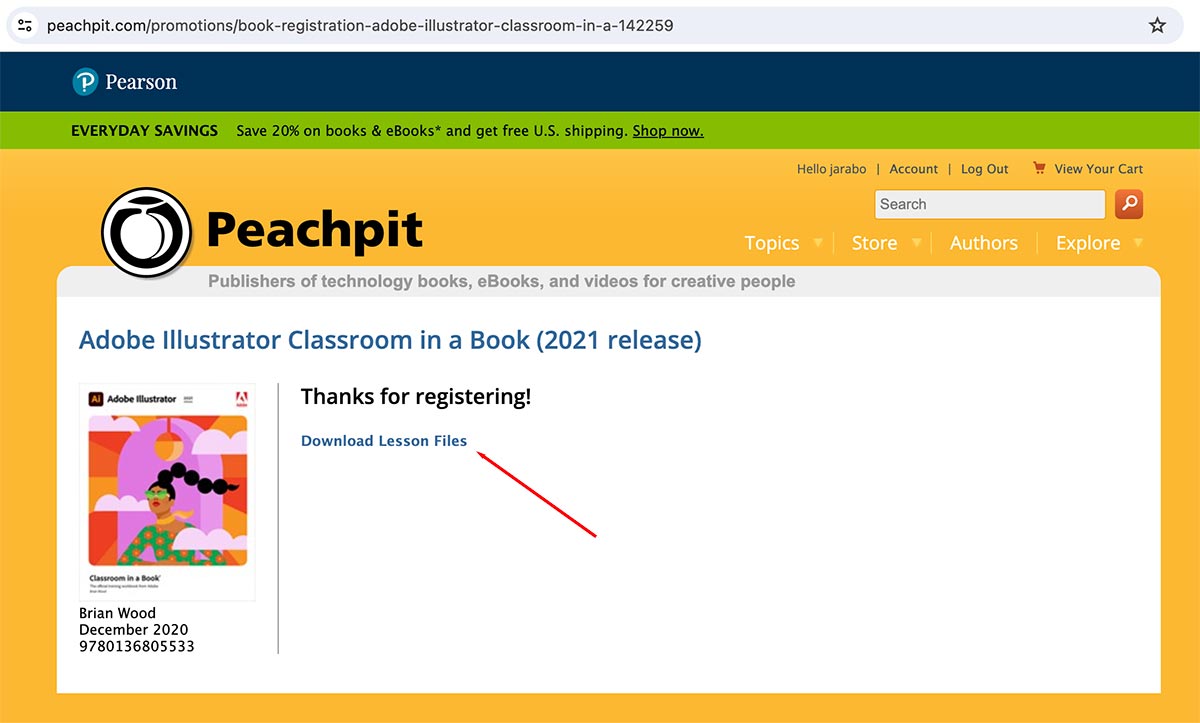Open the Store menu
The width and height of the screenshot is (1200, 723).
873,243
